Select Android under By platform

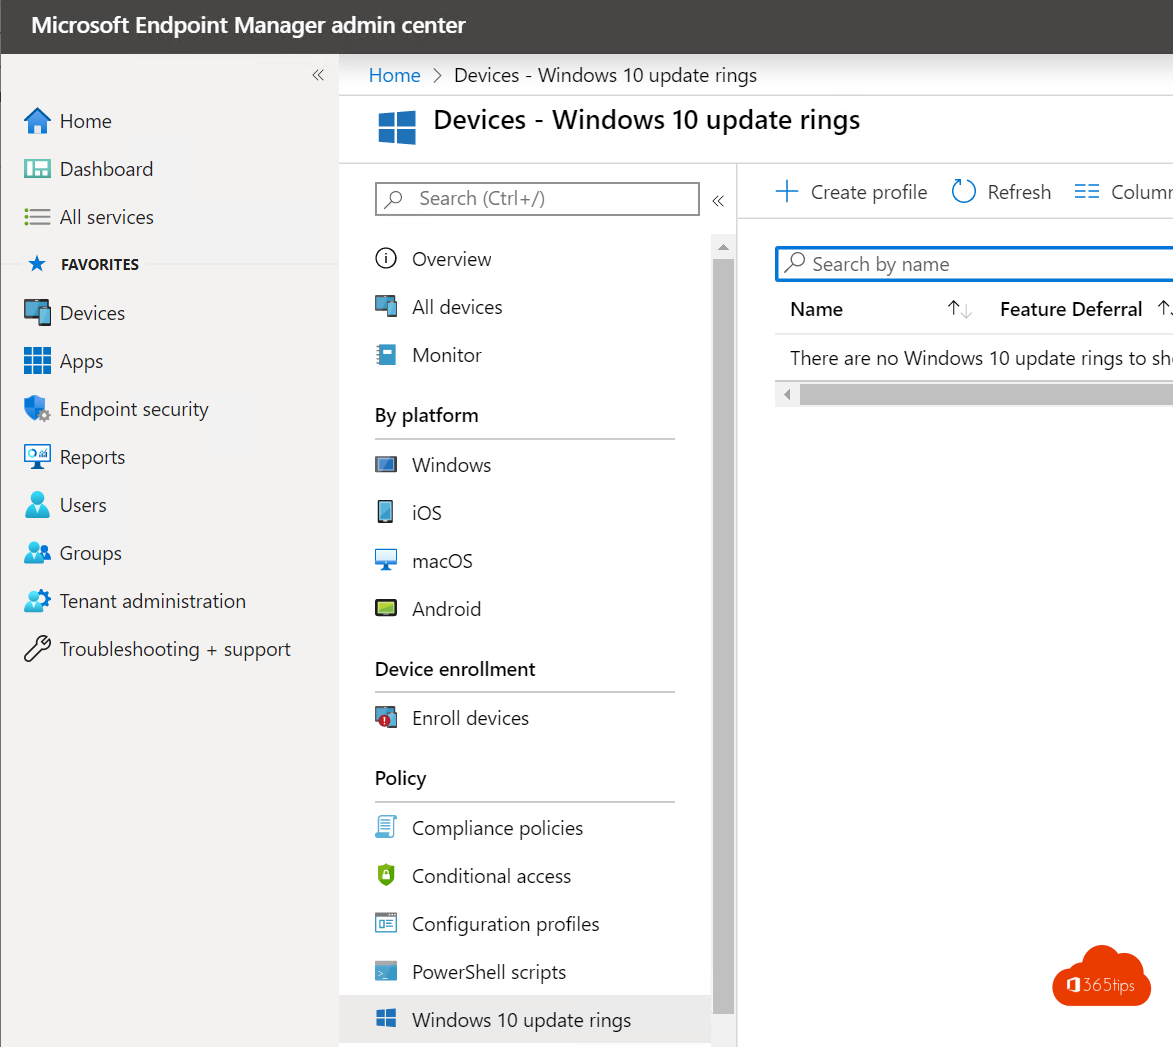446,609
